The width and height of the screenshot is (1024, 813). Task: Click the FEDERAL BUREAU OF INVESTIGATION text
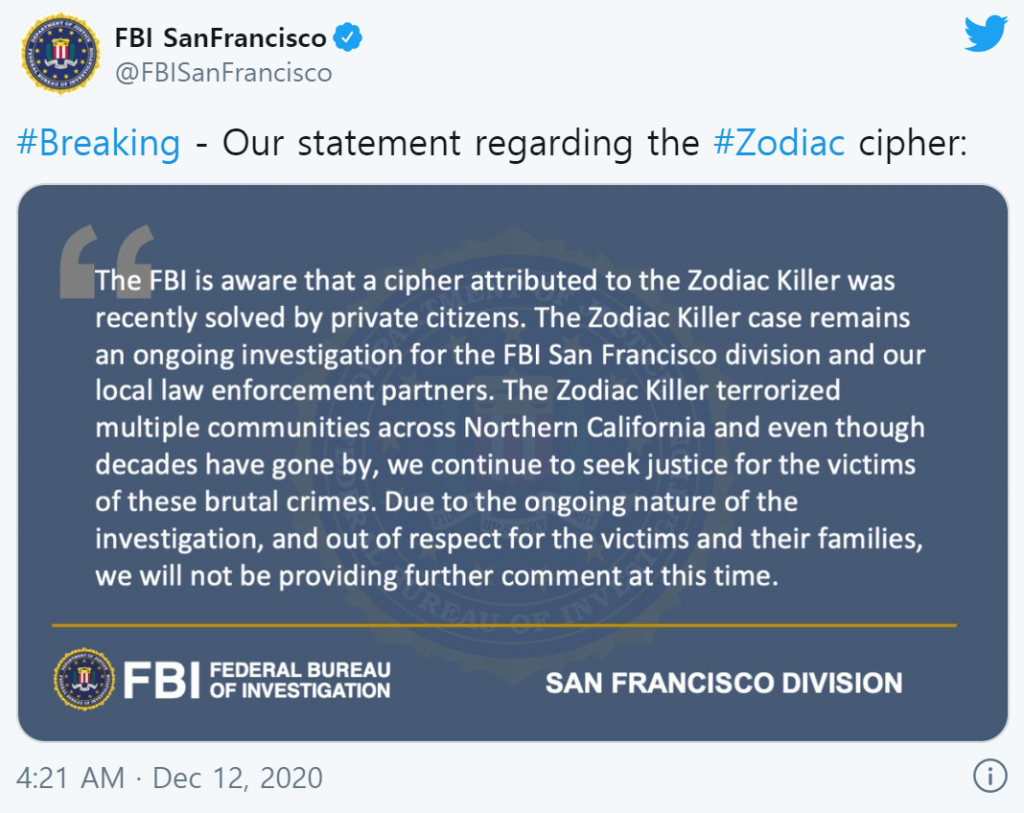[x=300, y=680]
